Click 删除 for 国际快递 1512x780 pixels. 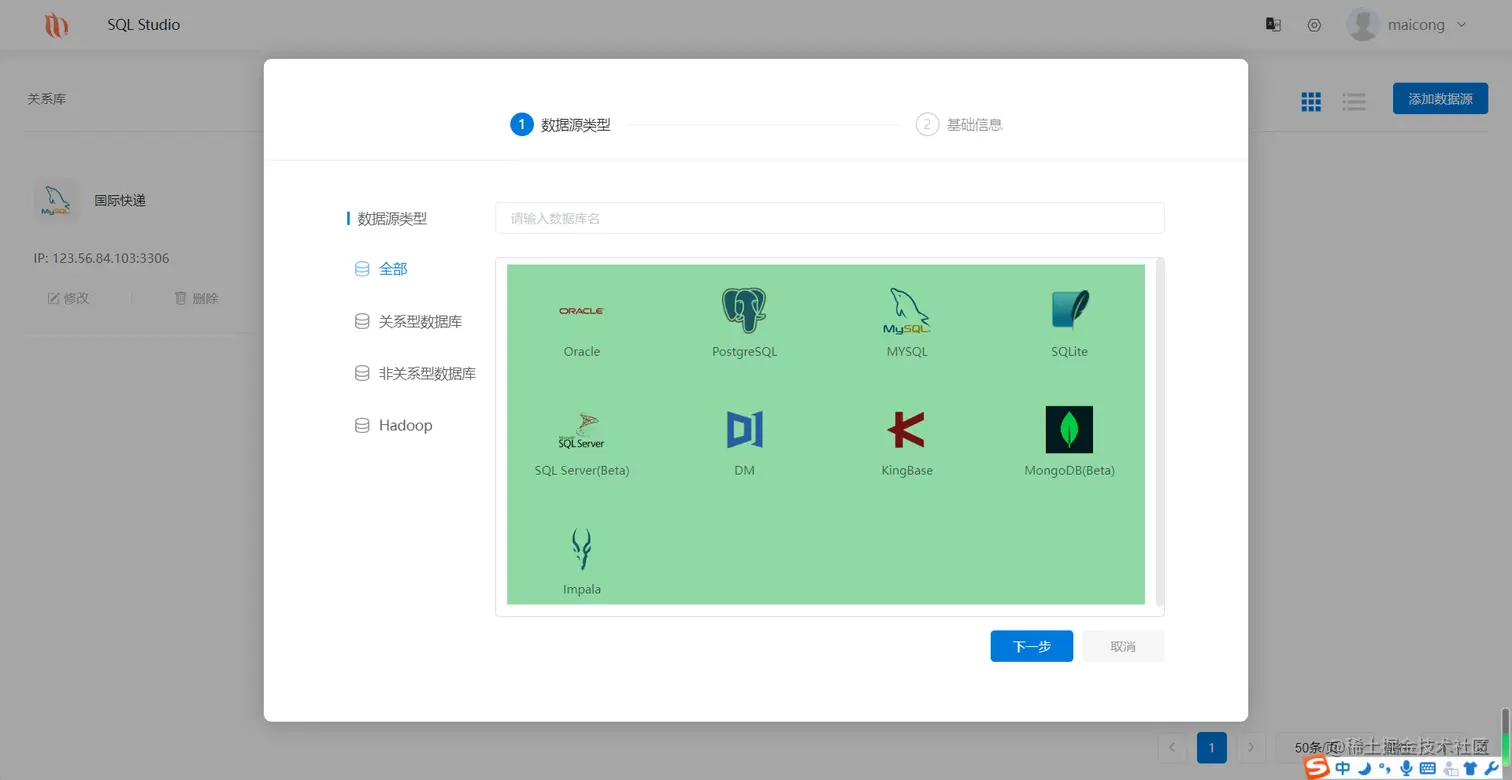[x=196, y=298]
